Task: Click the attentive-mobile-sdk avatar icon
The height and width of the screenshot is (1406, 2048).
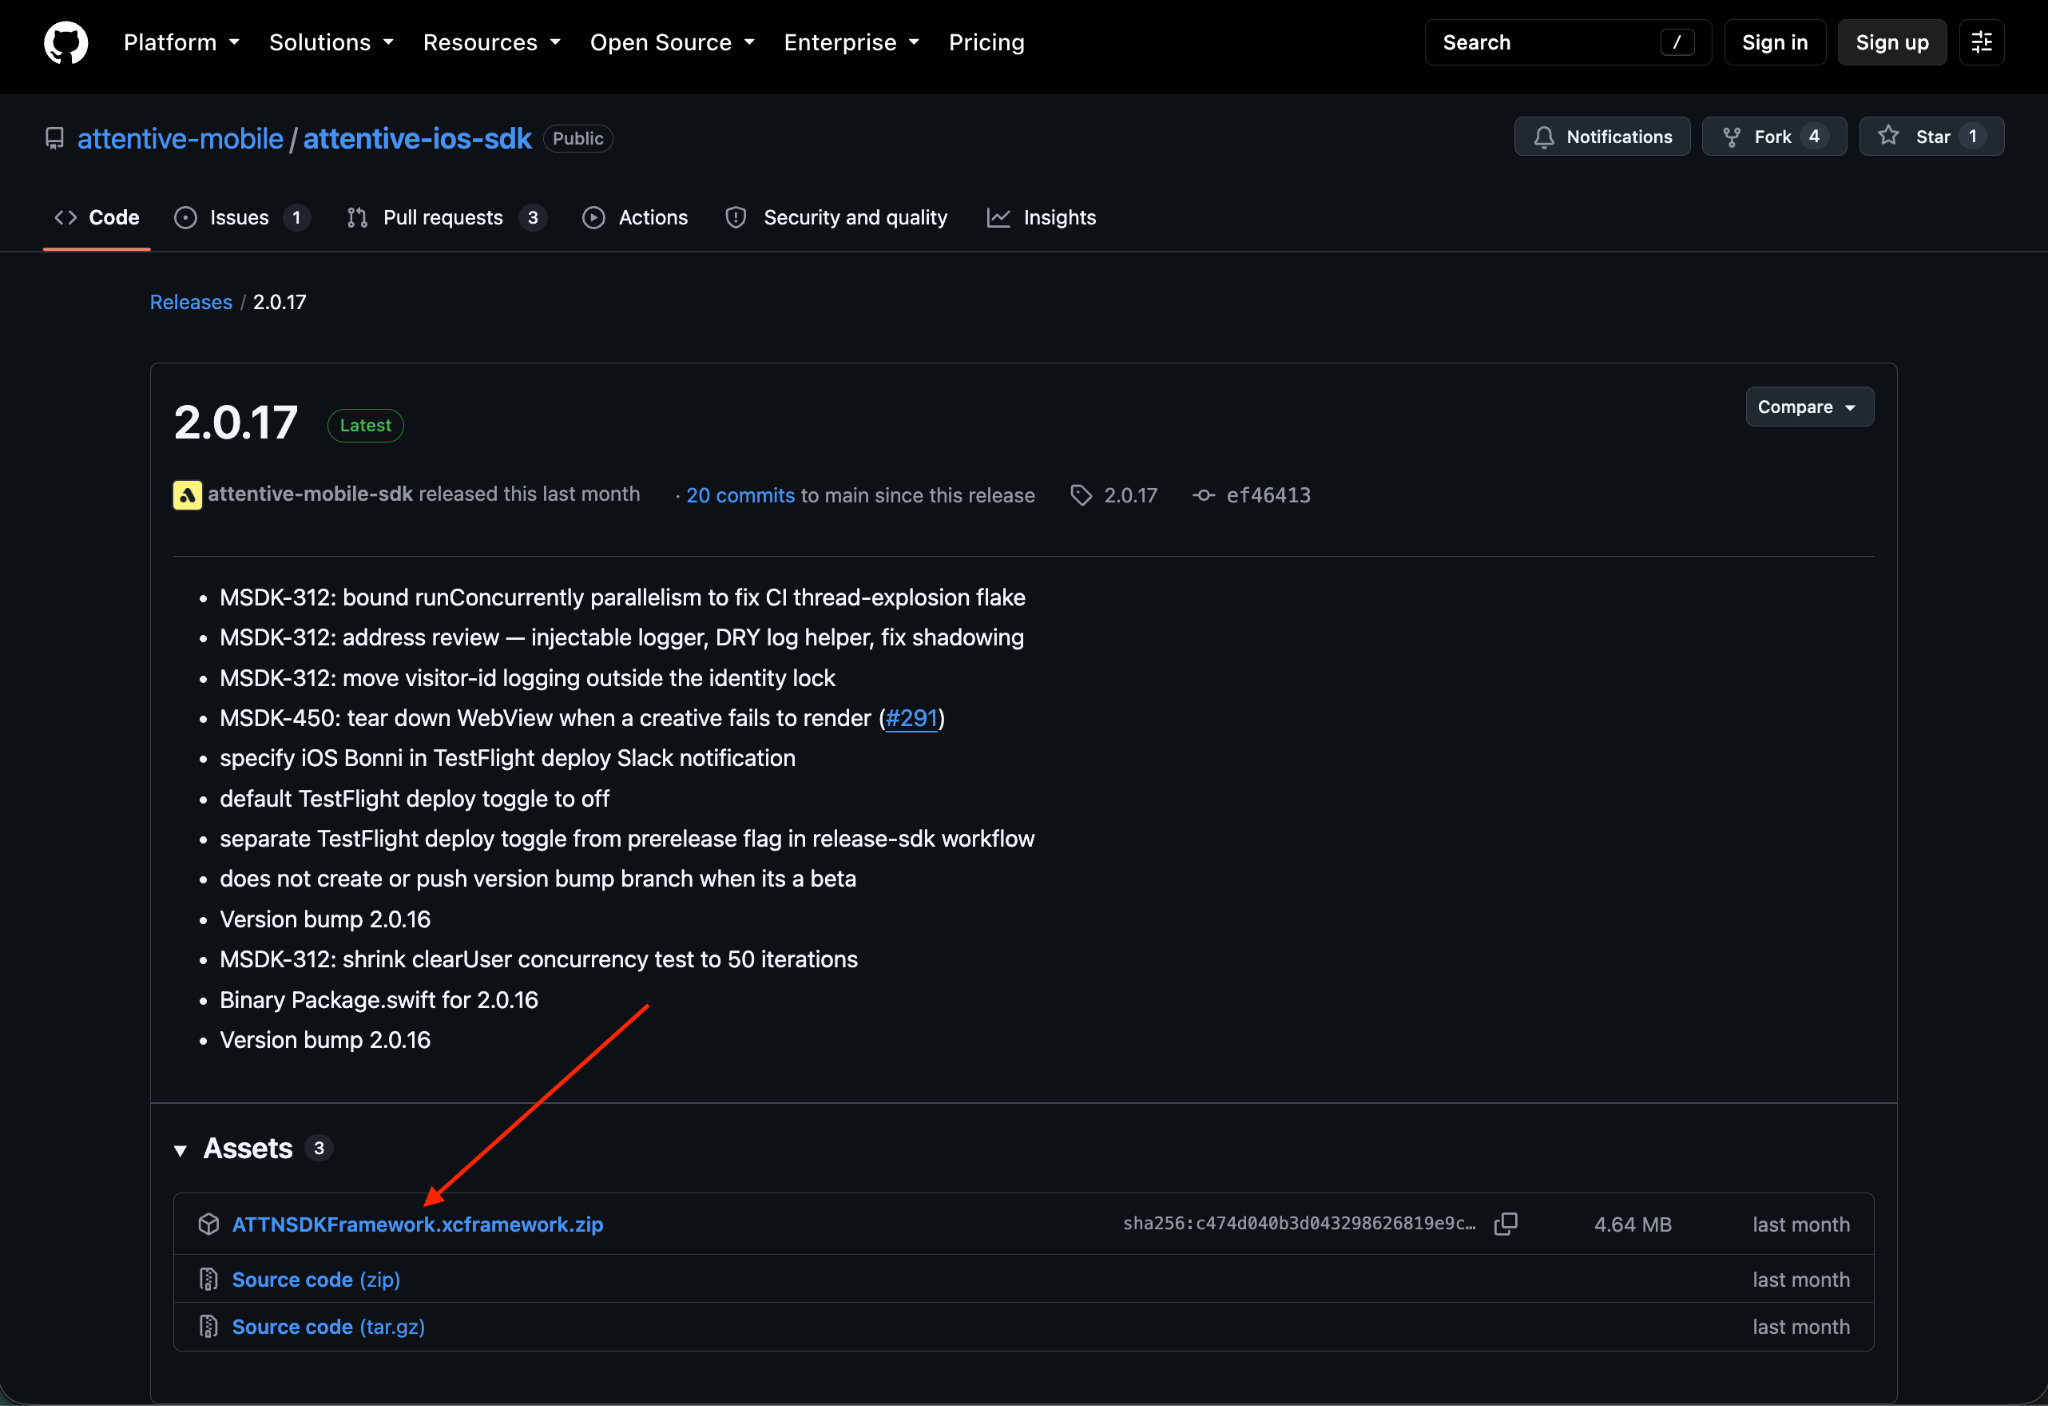Action: [x=187, y=495]
